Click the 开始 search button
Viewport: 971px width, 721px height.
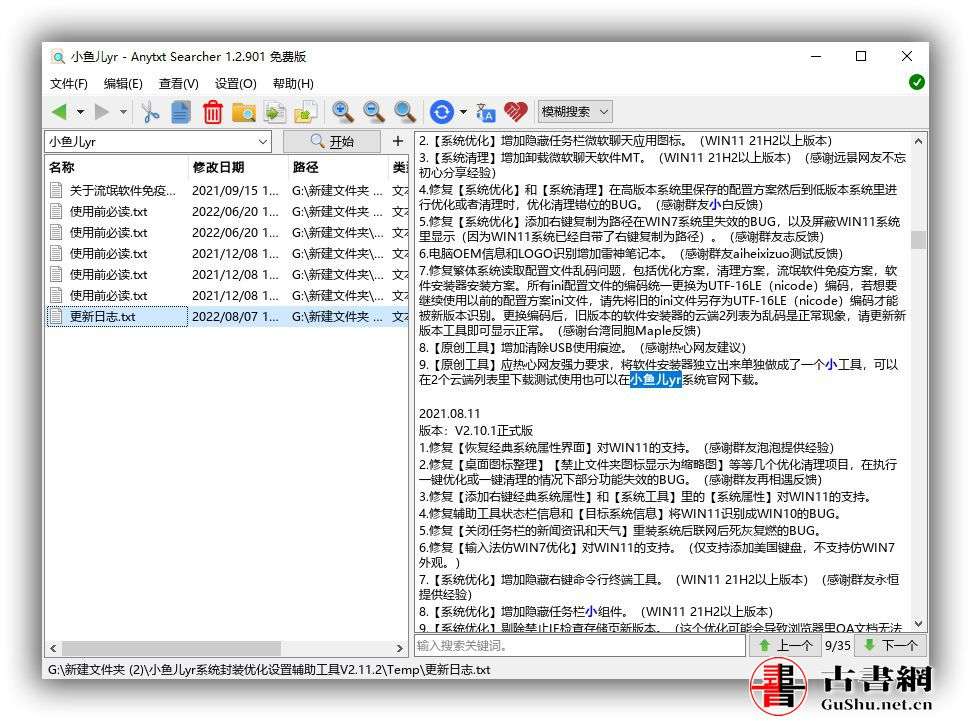point(332,142)
